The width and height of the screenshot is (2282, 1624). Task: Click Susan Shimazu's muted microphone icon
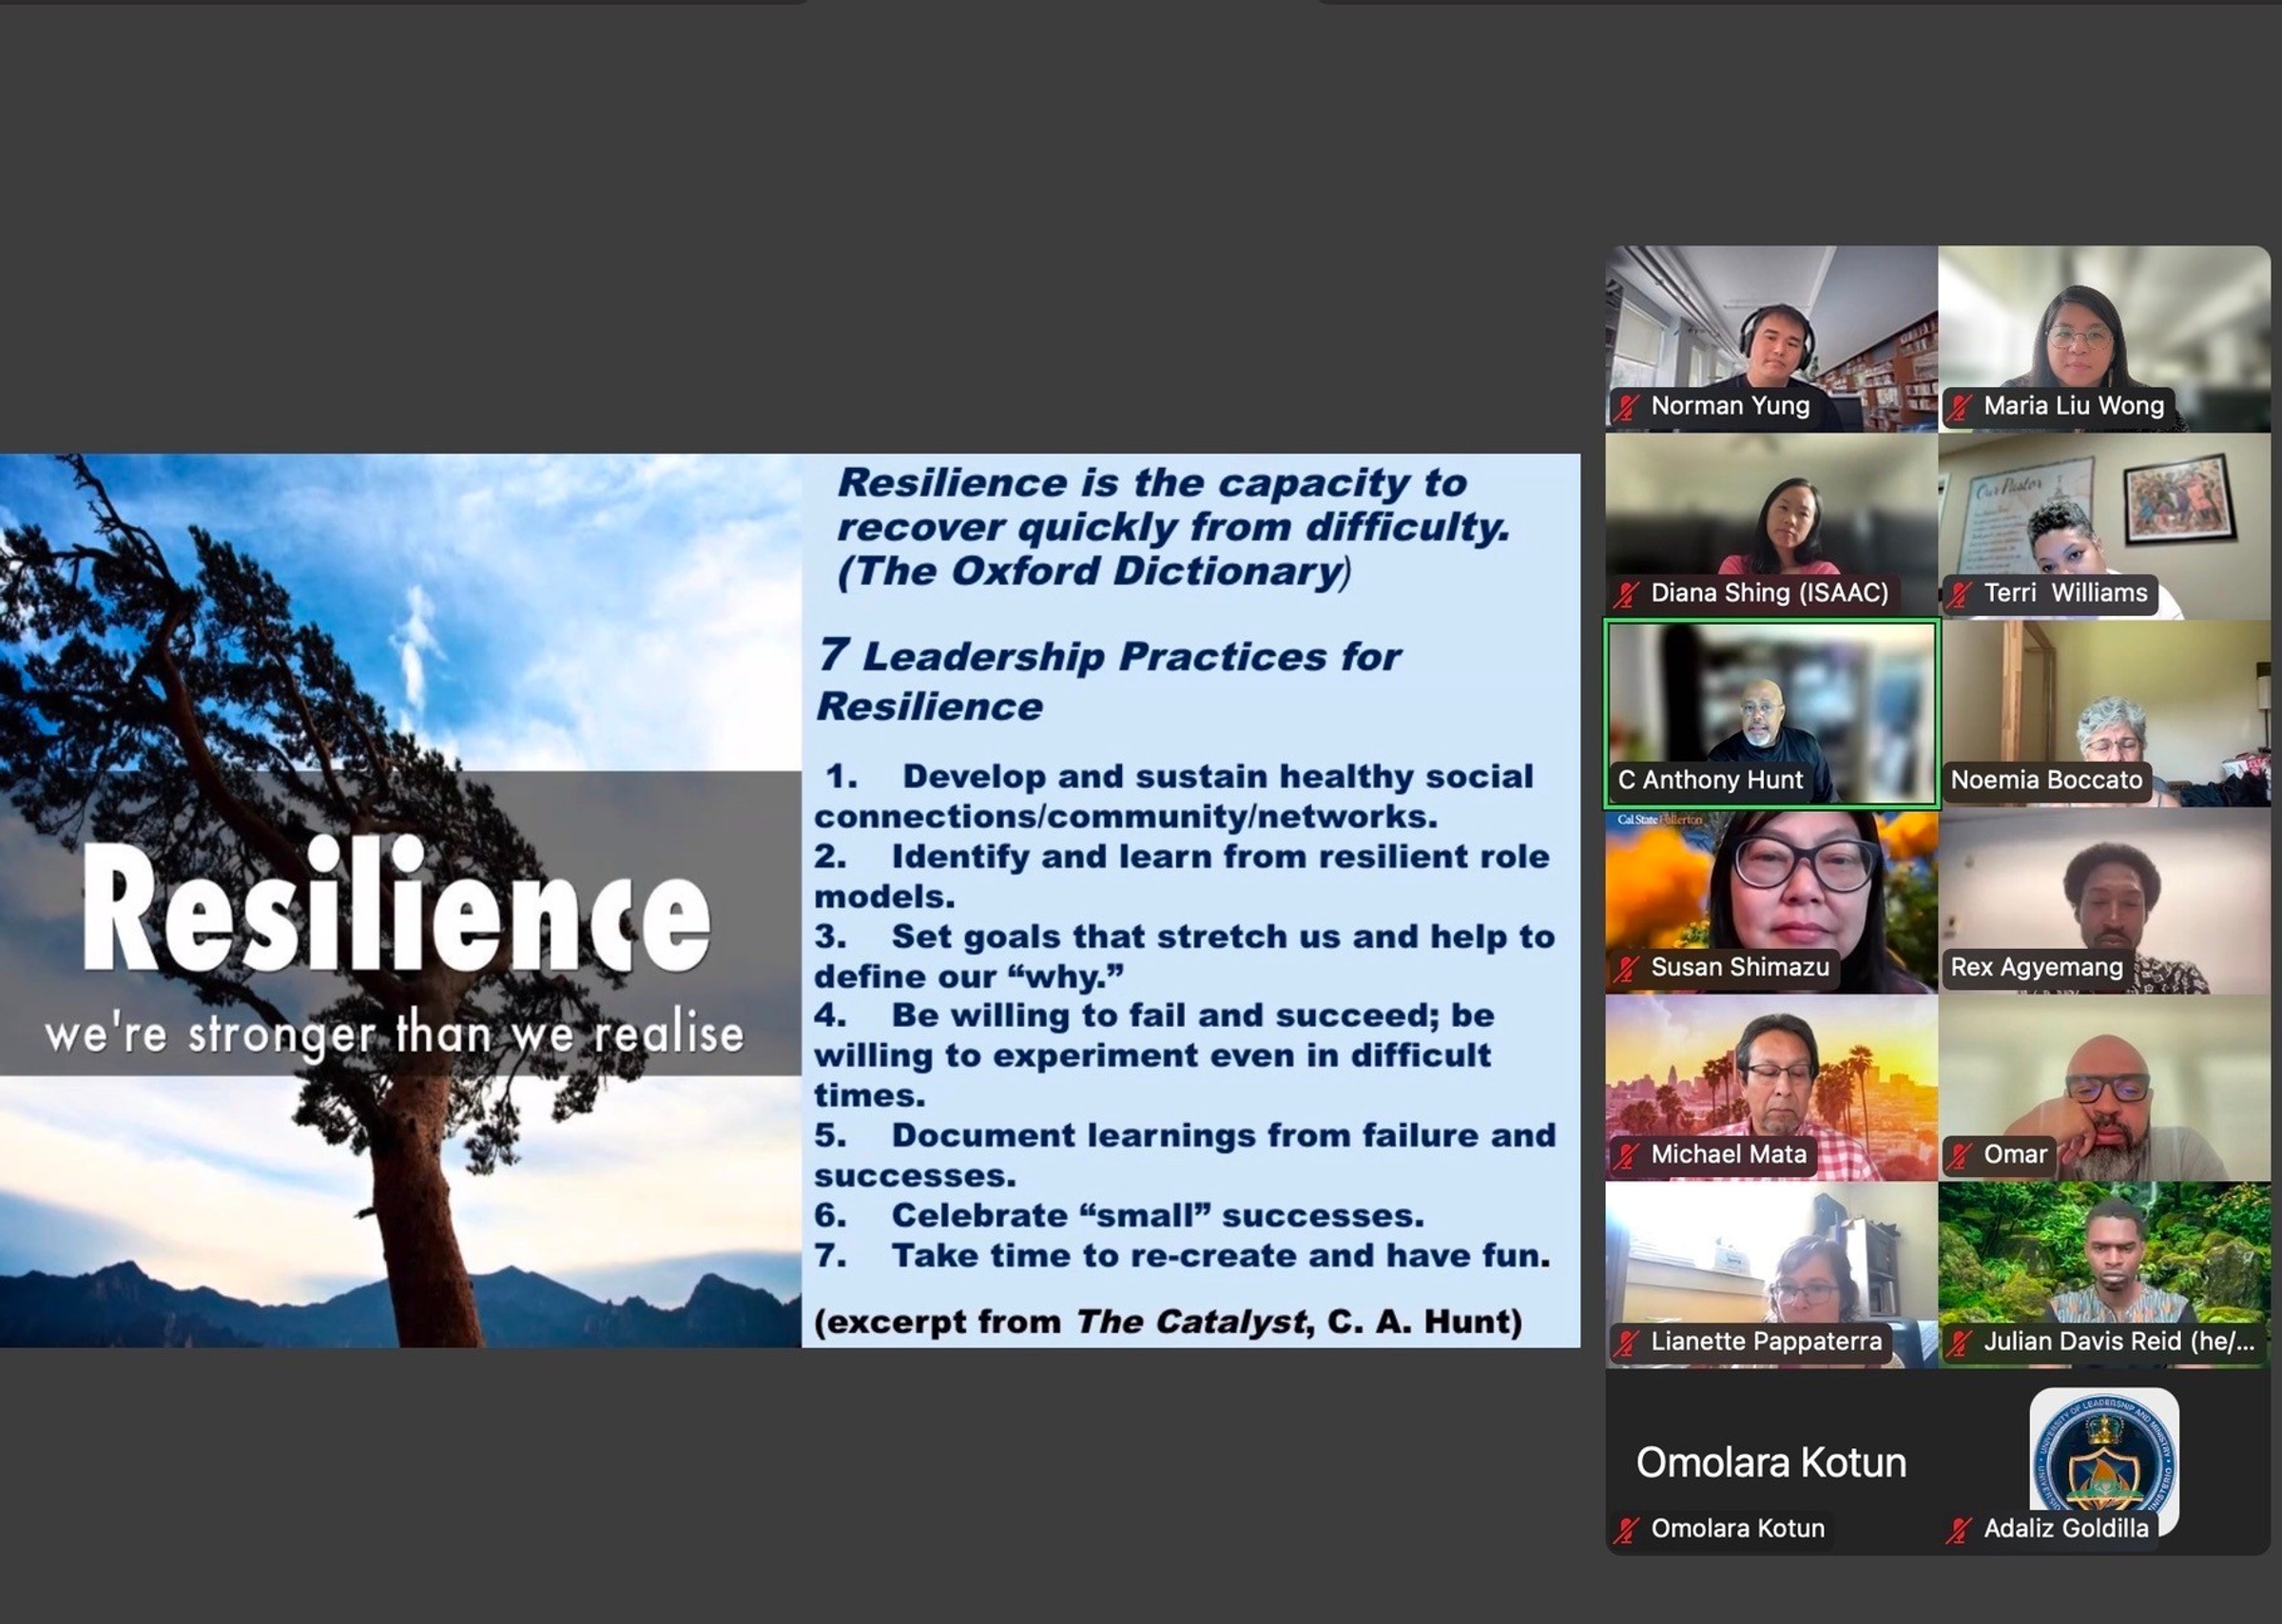pos(1627,968)
